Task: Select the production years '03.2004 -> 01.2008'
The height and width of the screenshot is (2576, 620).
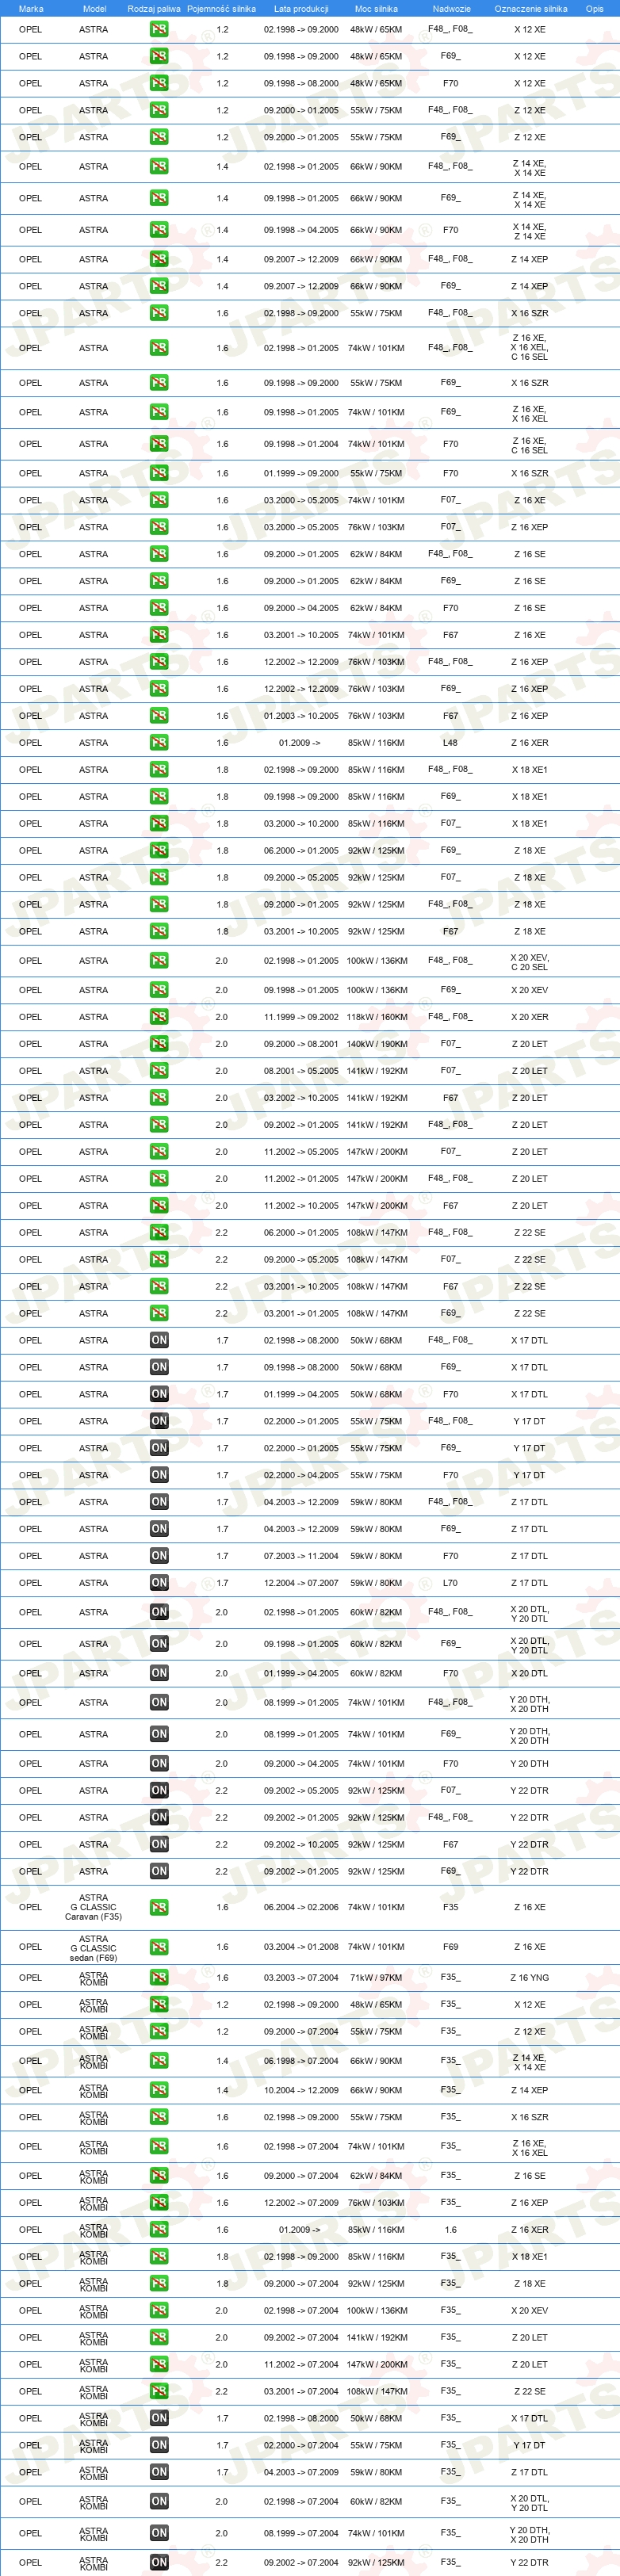Action: (301, 1947)
